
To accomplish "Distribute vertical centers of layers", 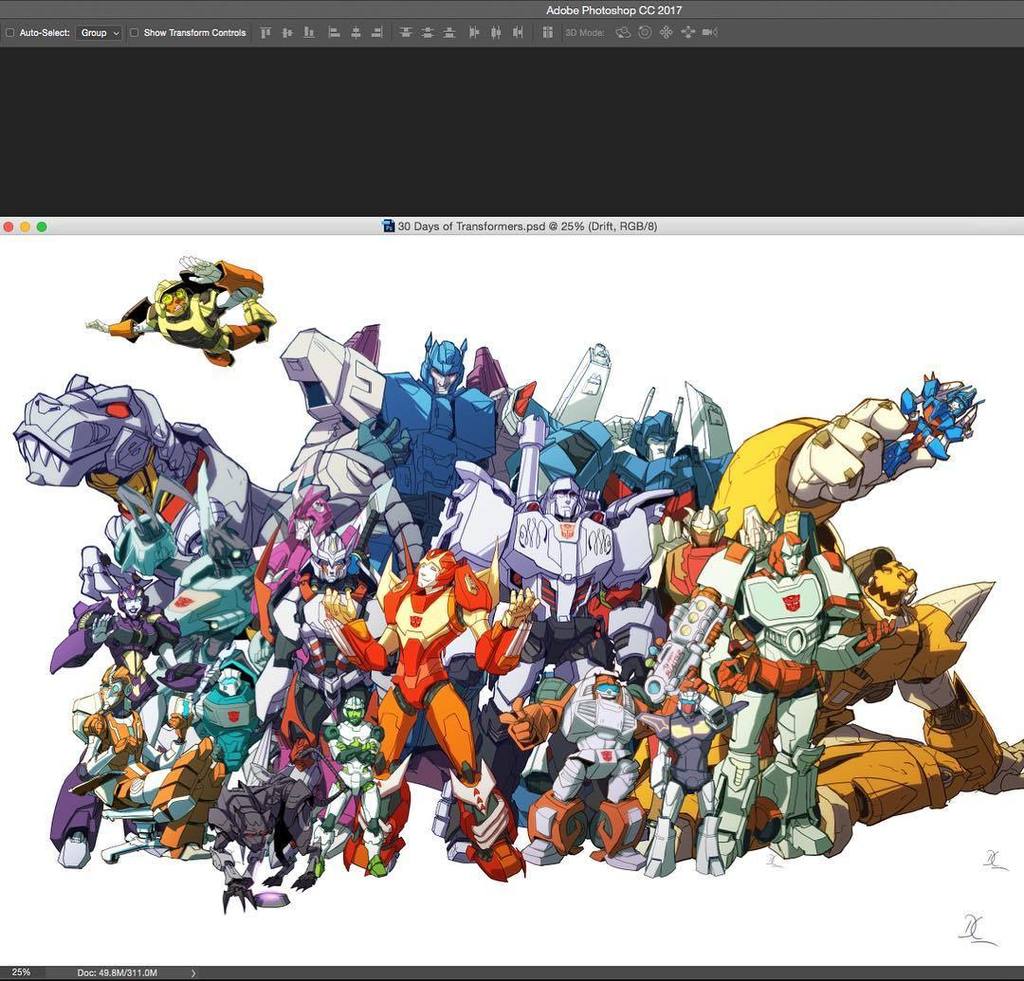I will pos(427,33).
